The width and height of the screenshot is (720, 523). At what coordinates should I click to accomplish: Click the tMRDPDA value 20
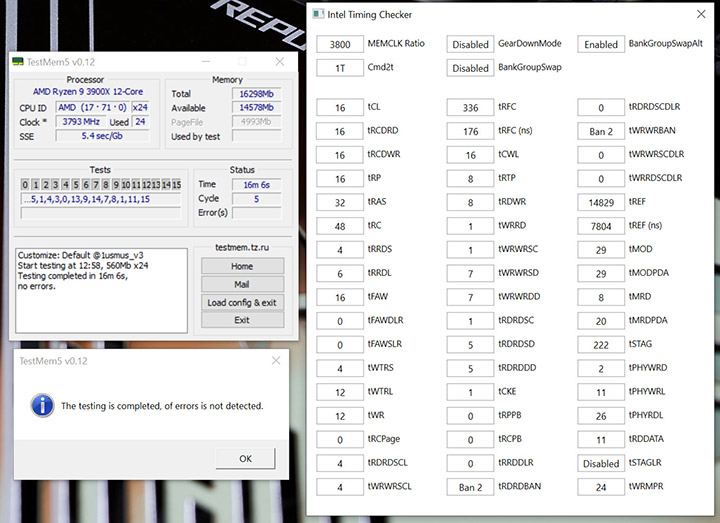point(601,321)
